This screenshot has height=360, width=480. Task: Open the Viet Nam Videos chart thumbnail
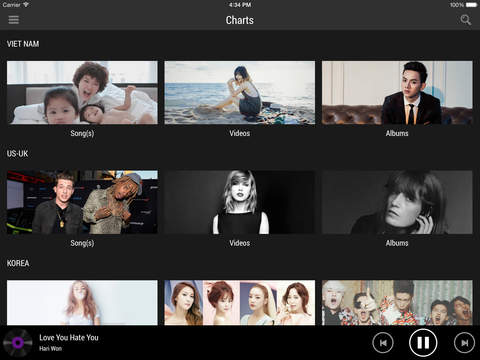coord(240,92)
